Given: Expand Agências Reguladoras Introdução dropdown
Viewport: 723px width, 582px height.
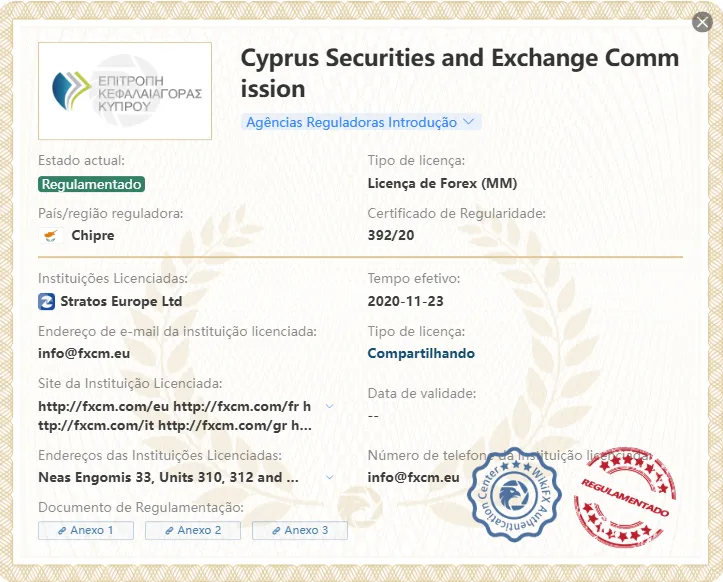Looking at the screenshot, I should [361, 122].
